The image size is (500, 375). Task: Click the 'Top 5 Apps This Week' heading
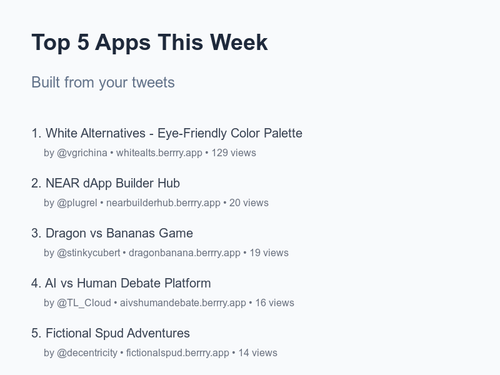(x=149, y=43)
